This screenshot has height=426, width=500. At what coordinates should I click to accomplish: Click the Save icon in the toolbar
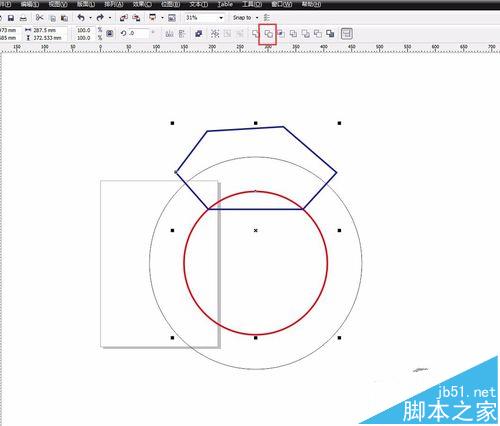tap(11, 18)
